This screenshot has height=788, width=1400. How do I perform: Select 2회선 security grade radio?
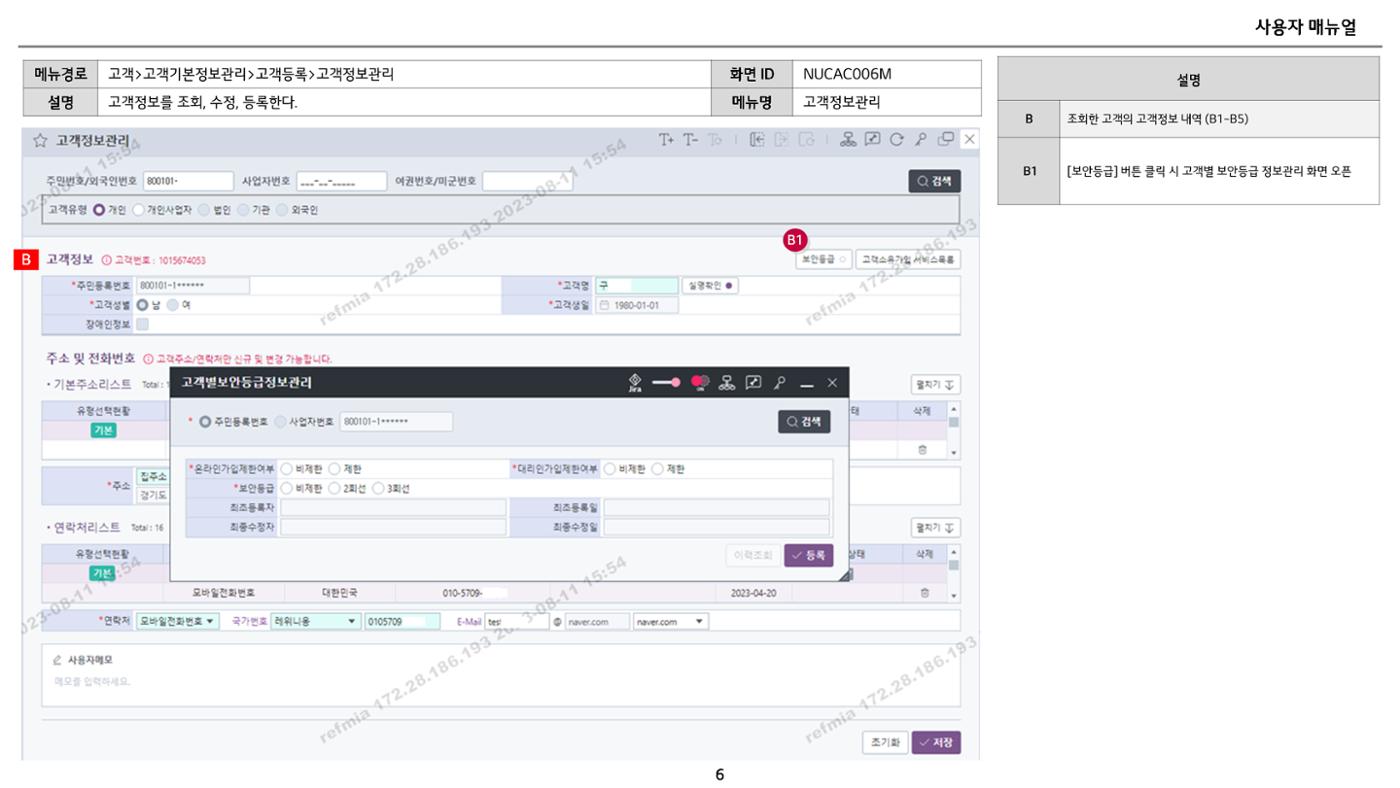pyautogui.click(x=335, y=489)
